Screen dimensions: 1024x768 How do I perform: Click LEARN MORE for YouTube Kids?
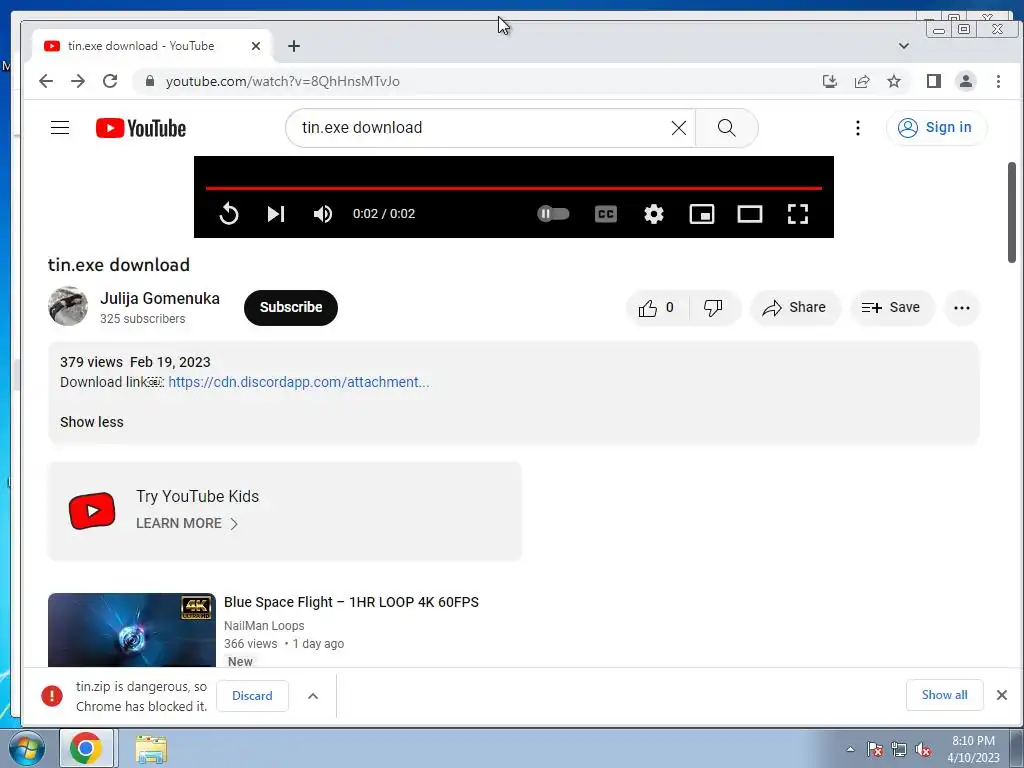click(187, 523)
